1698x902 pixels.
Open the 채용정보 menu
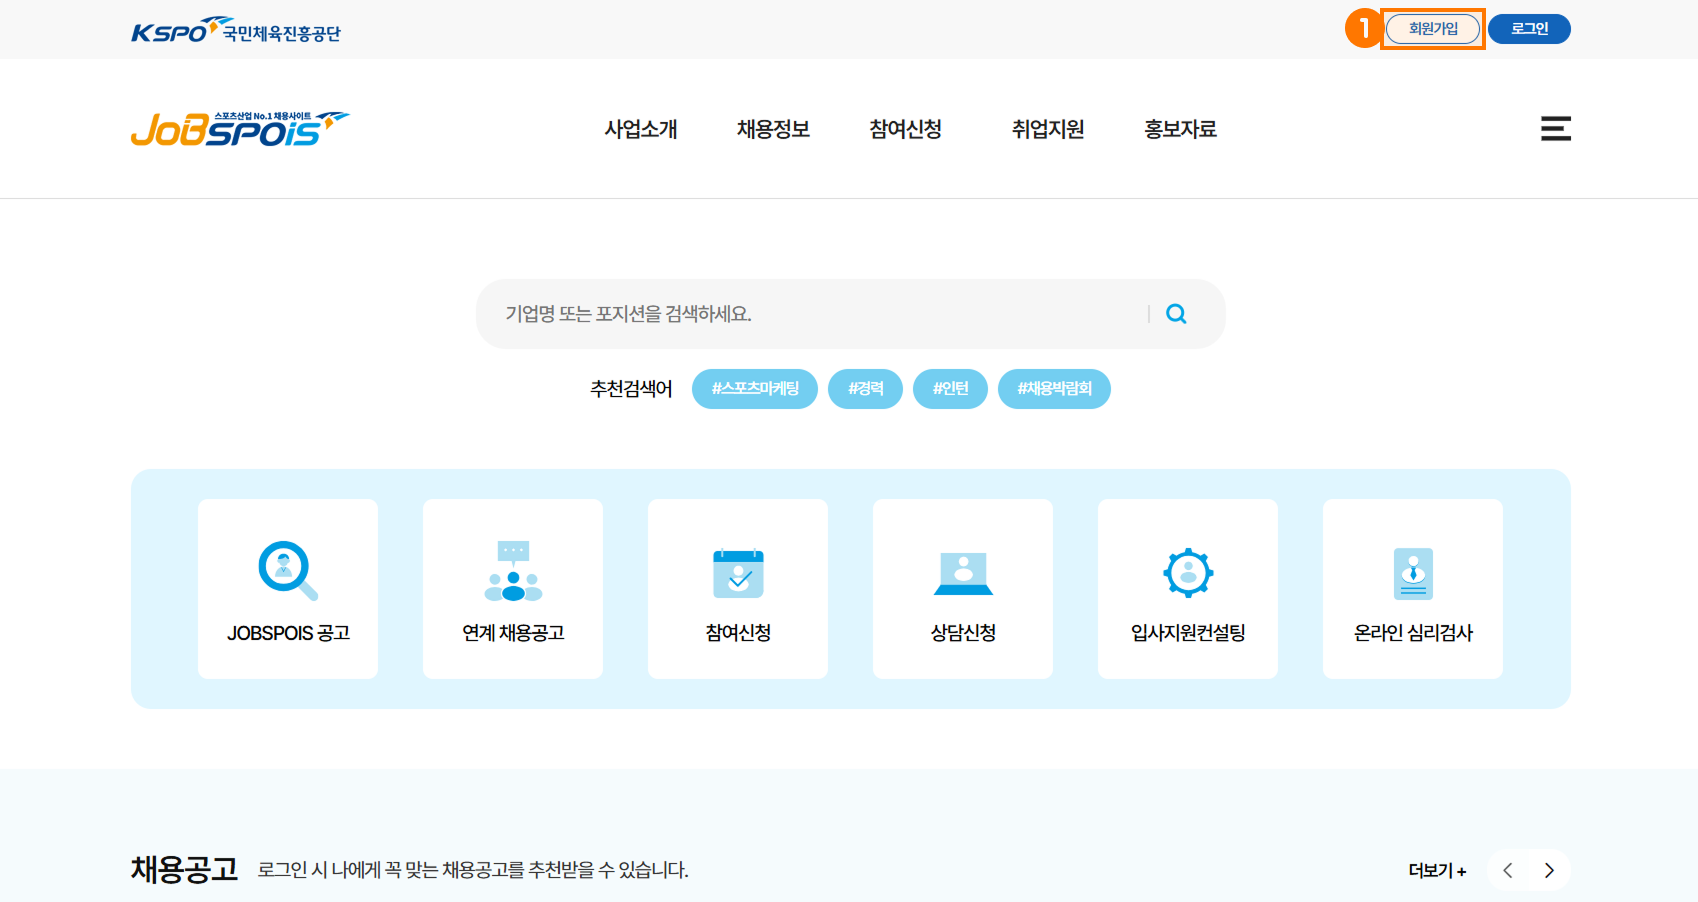[773, 129]
